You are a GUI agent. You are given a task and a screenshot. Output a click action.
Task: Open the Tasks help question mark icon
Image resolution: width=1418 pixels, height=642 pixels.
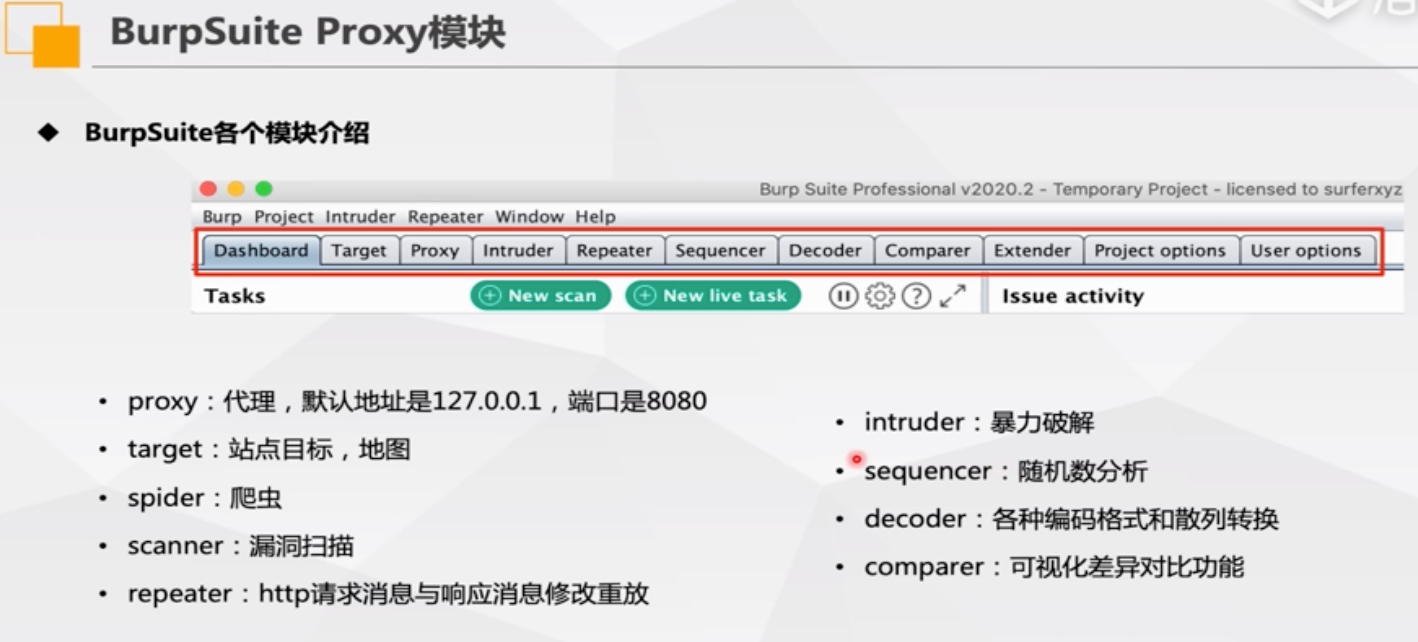916,296
